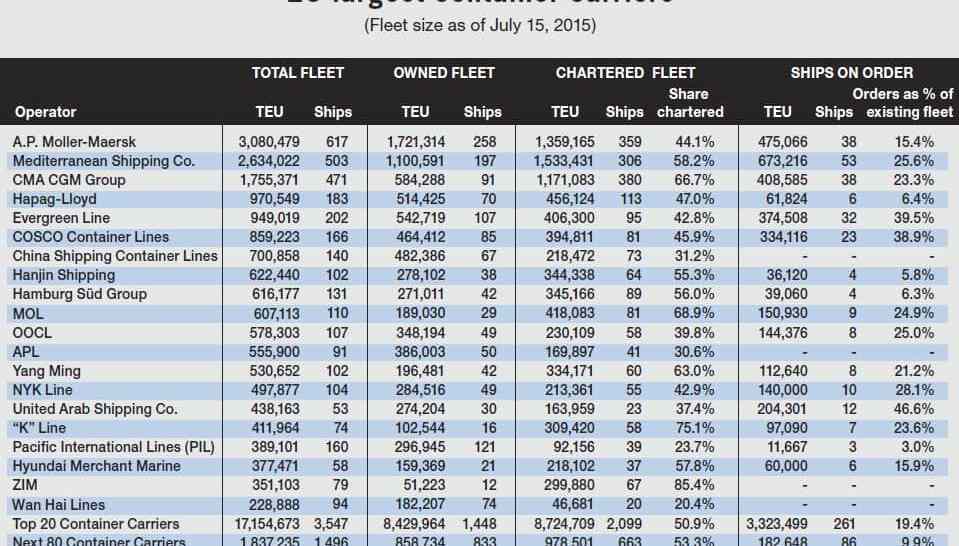Select the CHARTERED FLEET header
The image size is (959, 546).
click(625, 73)
